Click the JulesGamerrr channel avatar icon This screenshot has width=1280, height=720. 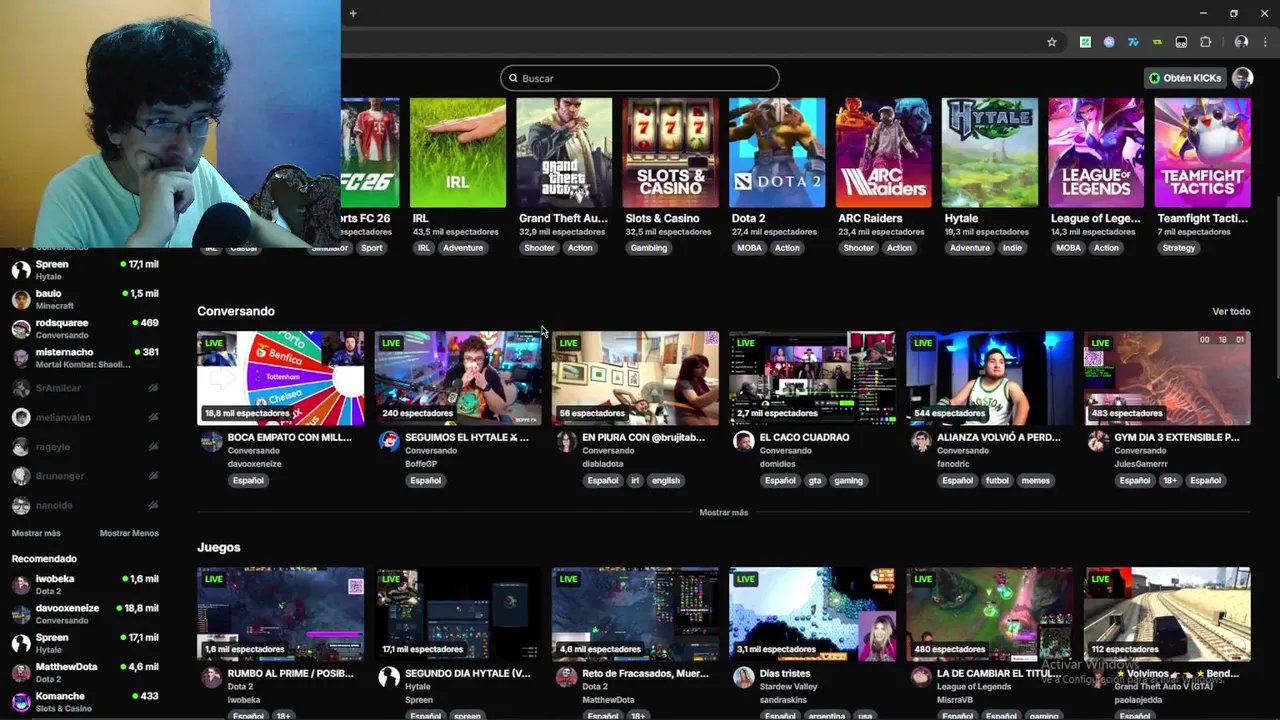click(x=1098, y=442)
